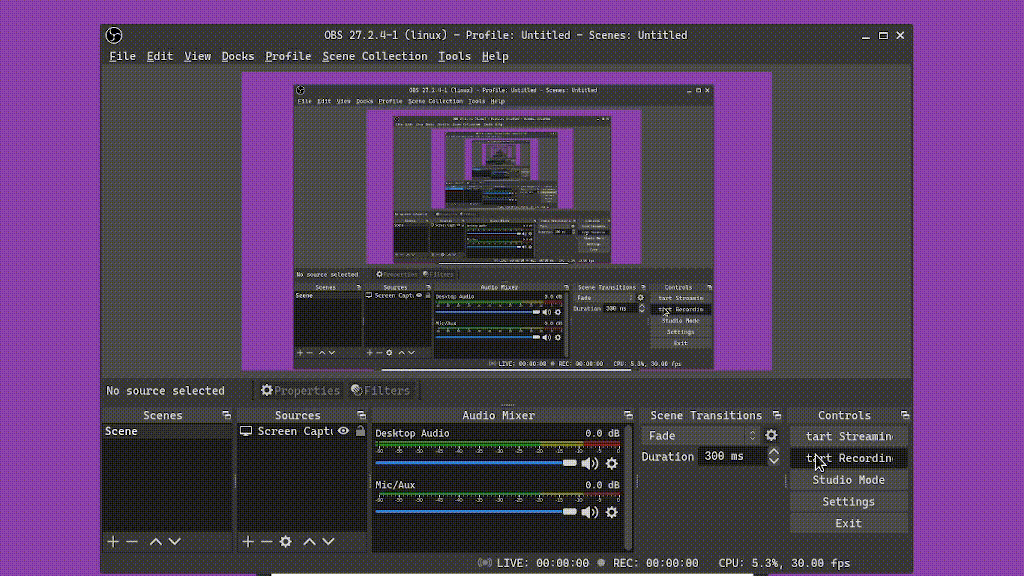Open the Tools menu

click(x=455, y=56)
